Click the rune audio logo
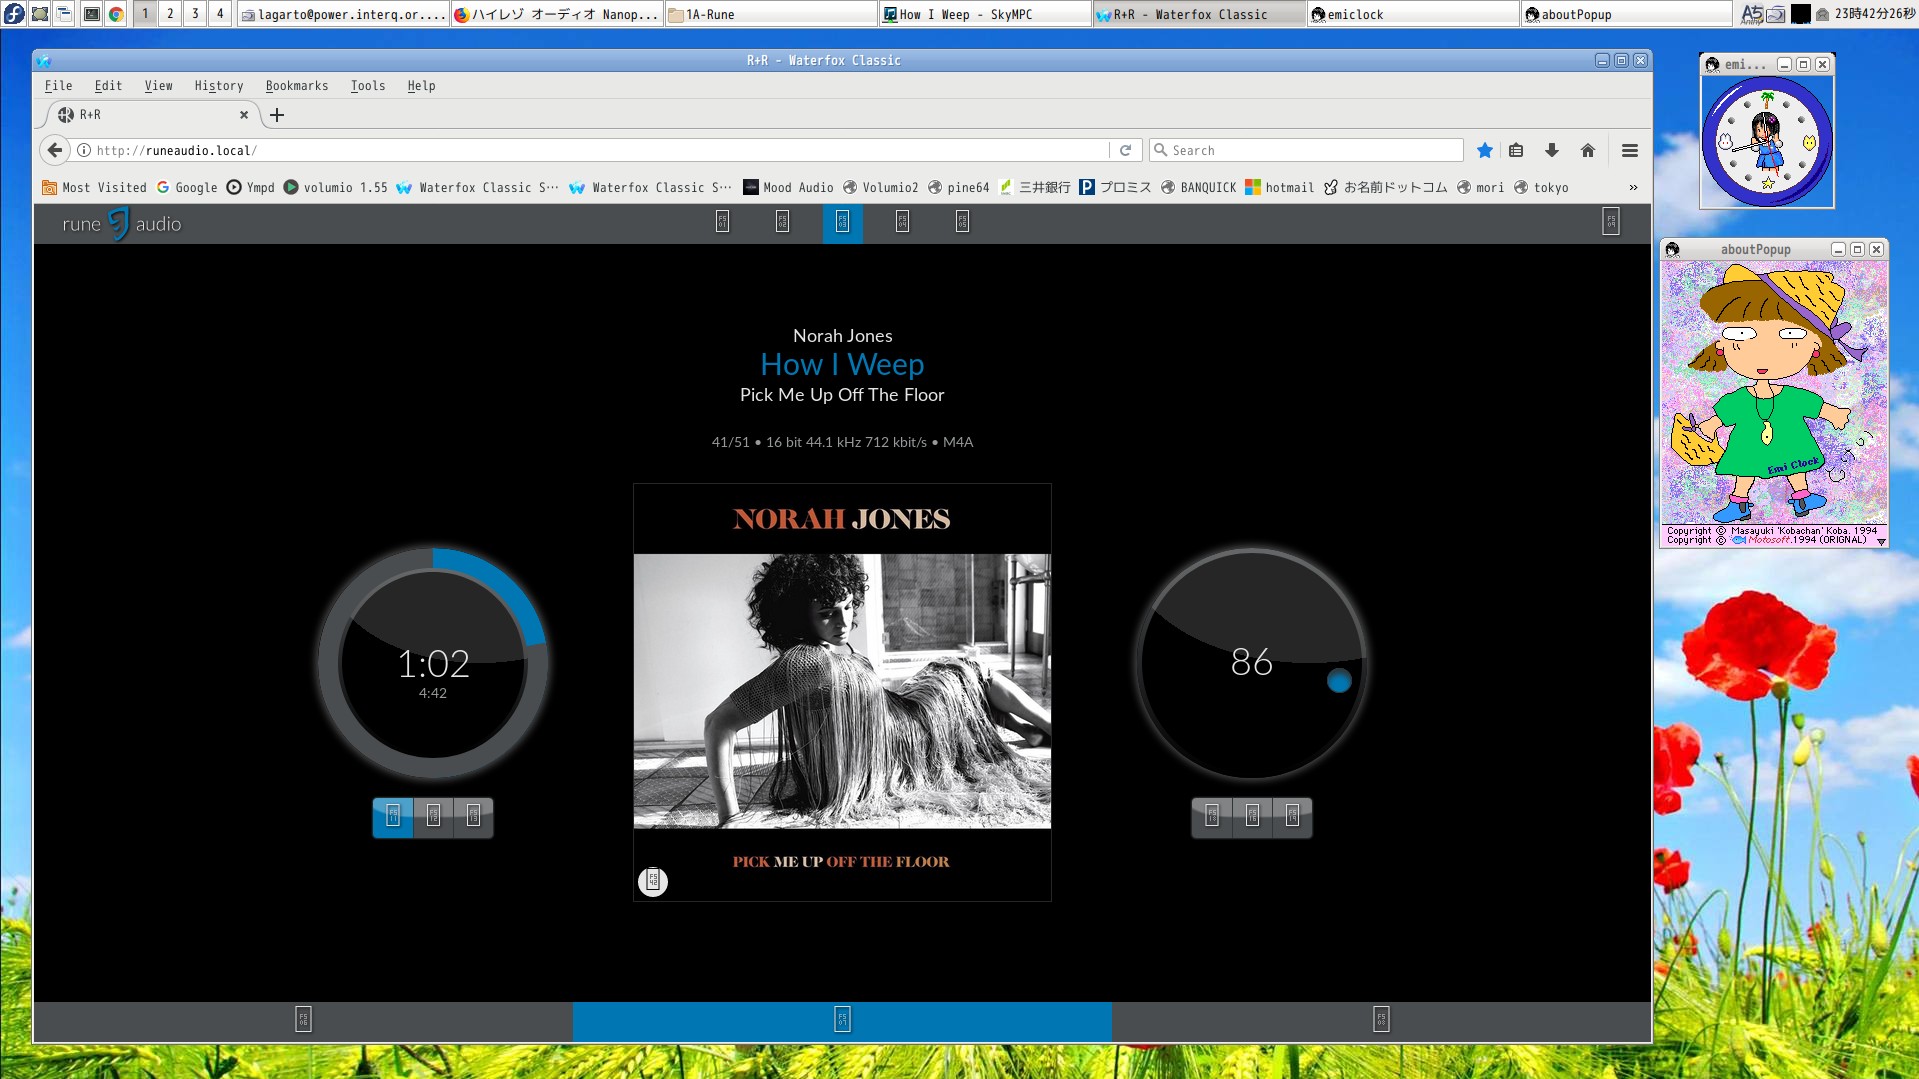 121,224
